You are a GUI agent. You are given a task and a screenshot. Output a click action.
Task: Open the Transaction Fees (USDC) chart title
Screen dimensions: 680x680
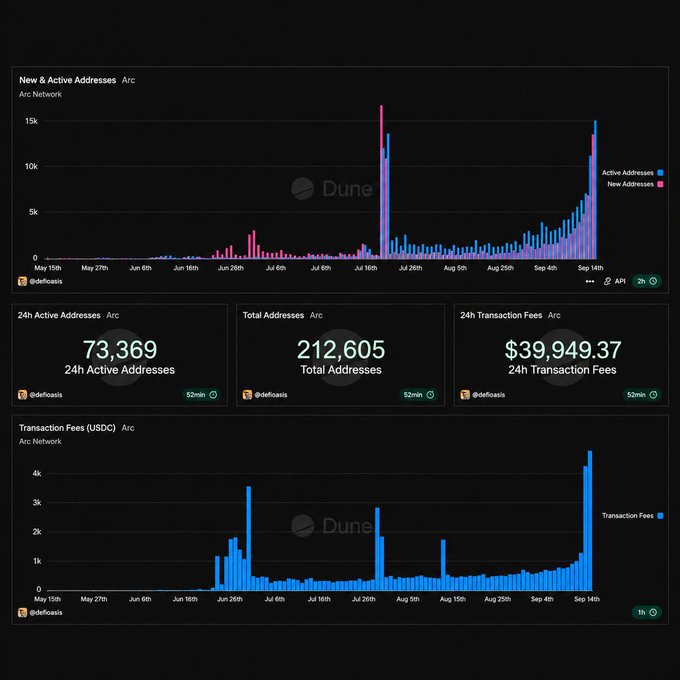67,428
